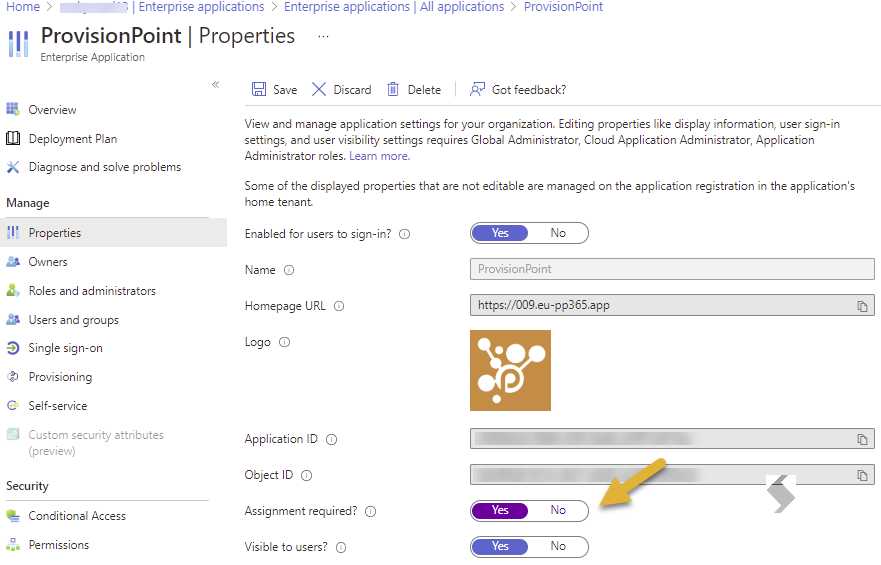The image size is (881, 565).
Task: Click the Single sign-on arrow icon
Action: pyautogui.click(x=13, y=348)
